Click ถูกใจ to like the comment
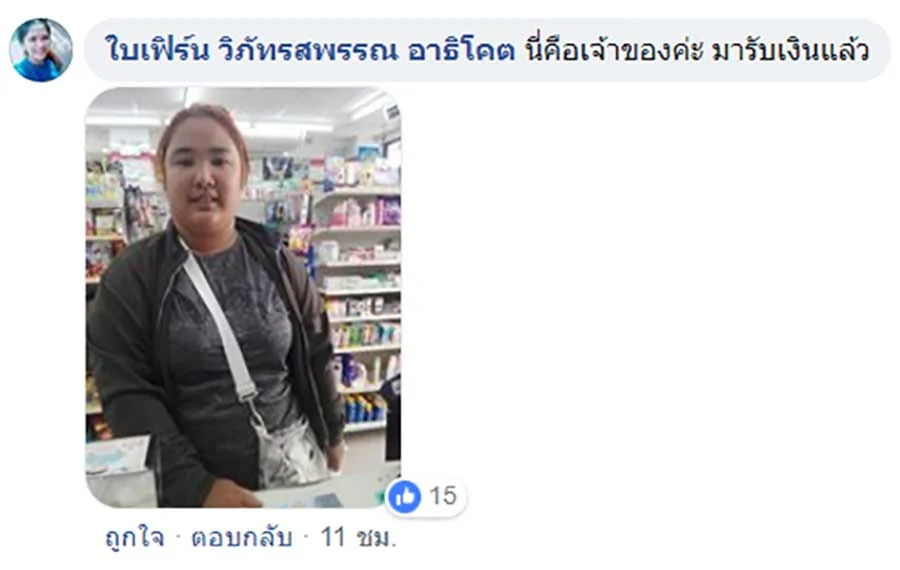Image resolution: width=900 pixels, height=570 pixels. click(x=135, y=537)
